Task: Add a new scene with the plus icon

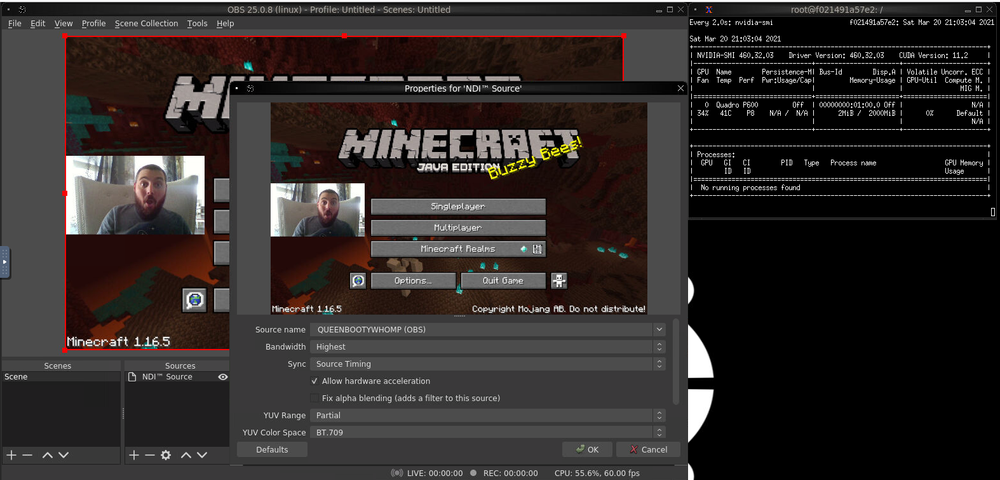Action: pos(11,455)
